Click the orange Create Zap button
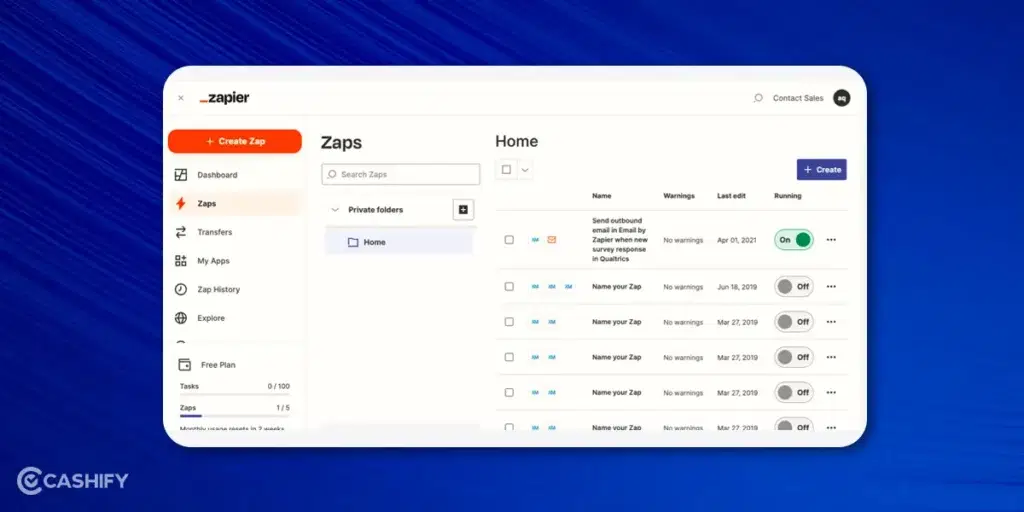 pyautogui.click(x=234, y=141)
